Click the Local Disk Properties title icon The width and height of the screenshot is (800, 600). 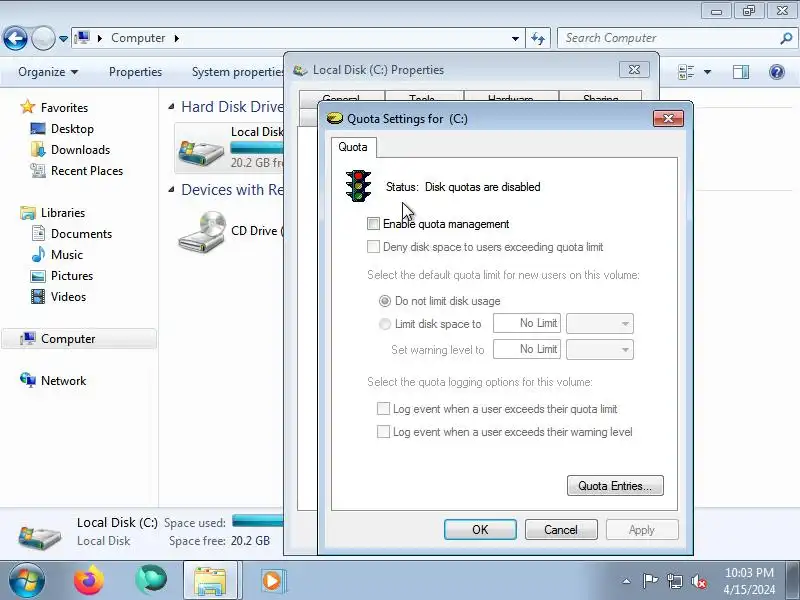(301, 70)
